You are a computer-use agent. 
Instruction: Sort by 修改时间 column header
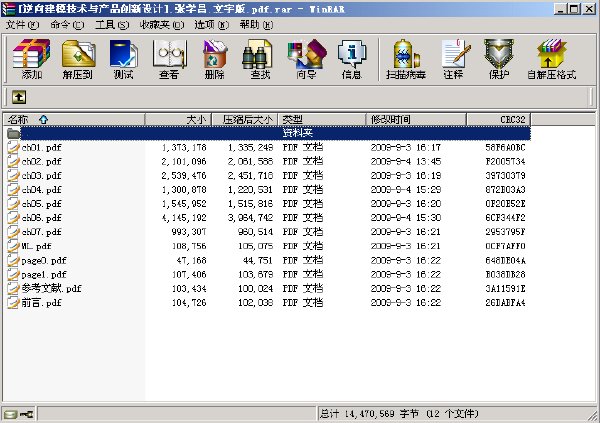pyautogui.click(x=416, y=119)
